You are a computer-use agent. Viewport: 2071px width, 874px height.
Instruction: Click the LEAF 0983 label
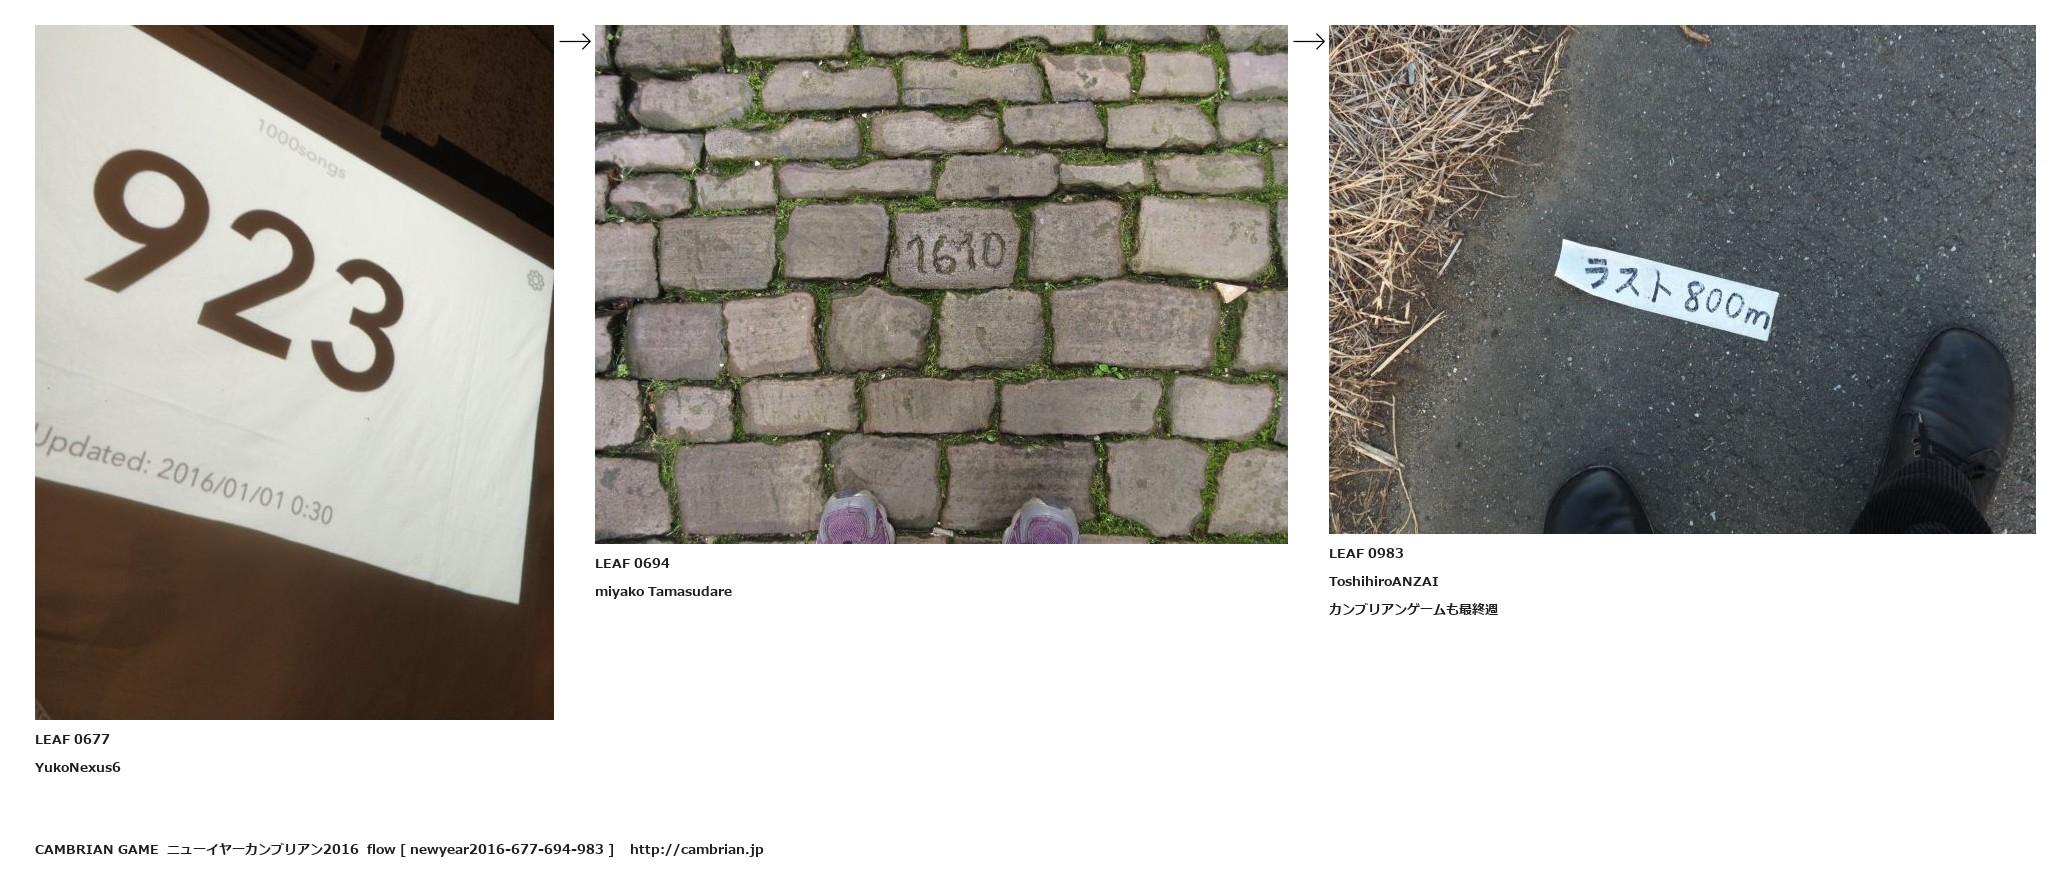1366,553
